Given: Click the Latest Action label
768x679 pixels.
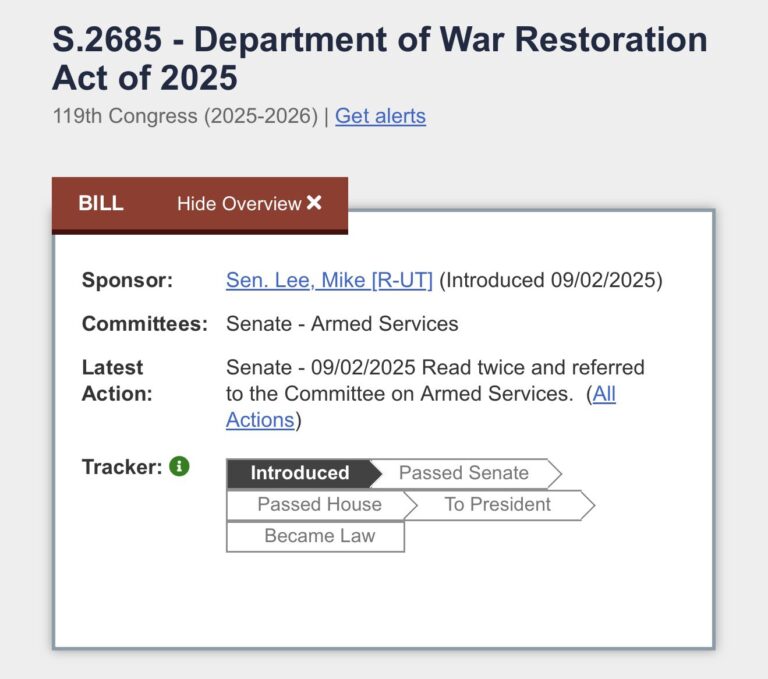Looking at the screenshot, I should [x=117, y=381].
